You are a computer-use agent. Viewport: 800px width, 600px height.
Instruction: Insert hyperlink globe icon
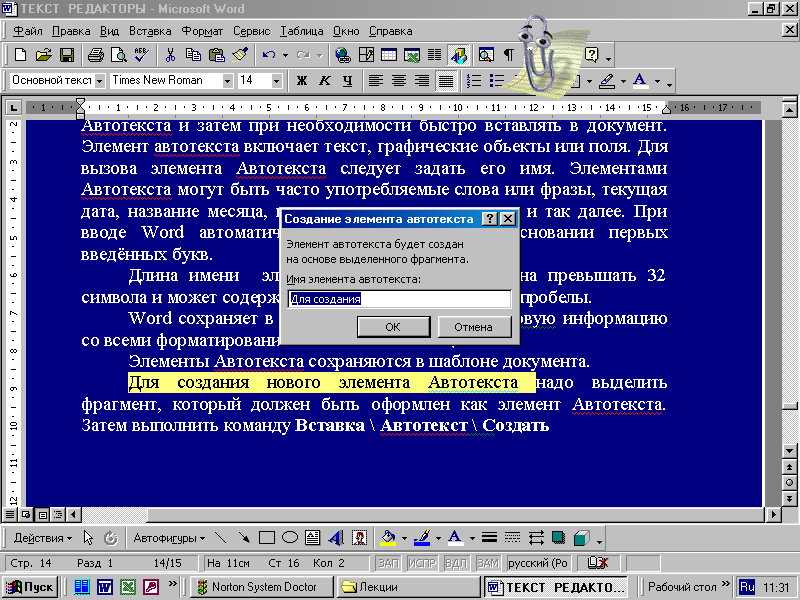tap(343, 55)
